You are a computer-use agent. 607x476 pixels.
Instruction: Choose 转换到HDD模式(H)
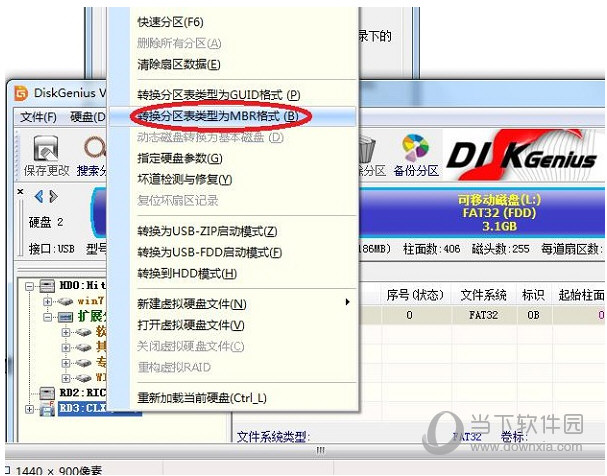tap(187, 274)
